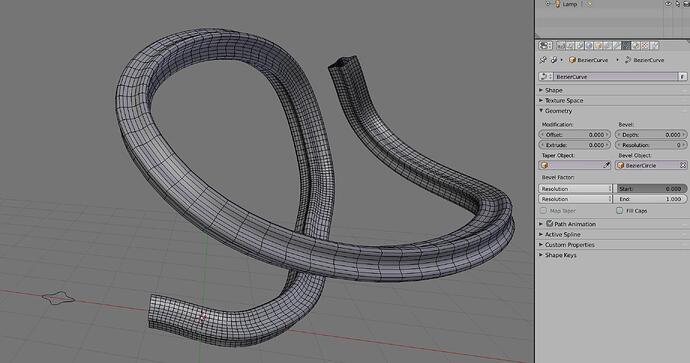Increase Depth with its right arrow
Screen dimensions: 690x363
coord(684,135)
